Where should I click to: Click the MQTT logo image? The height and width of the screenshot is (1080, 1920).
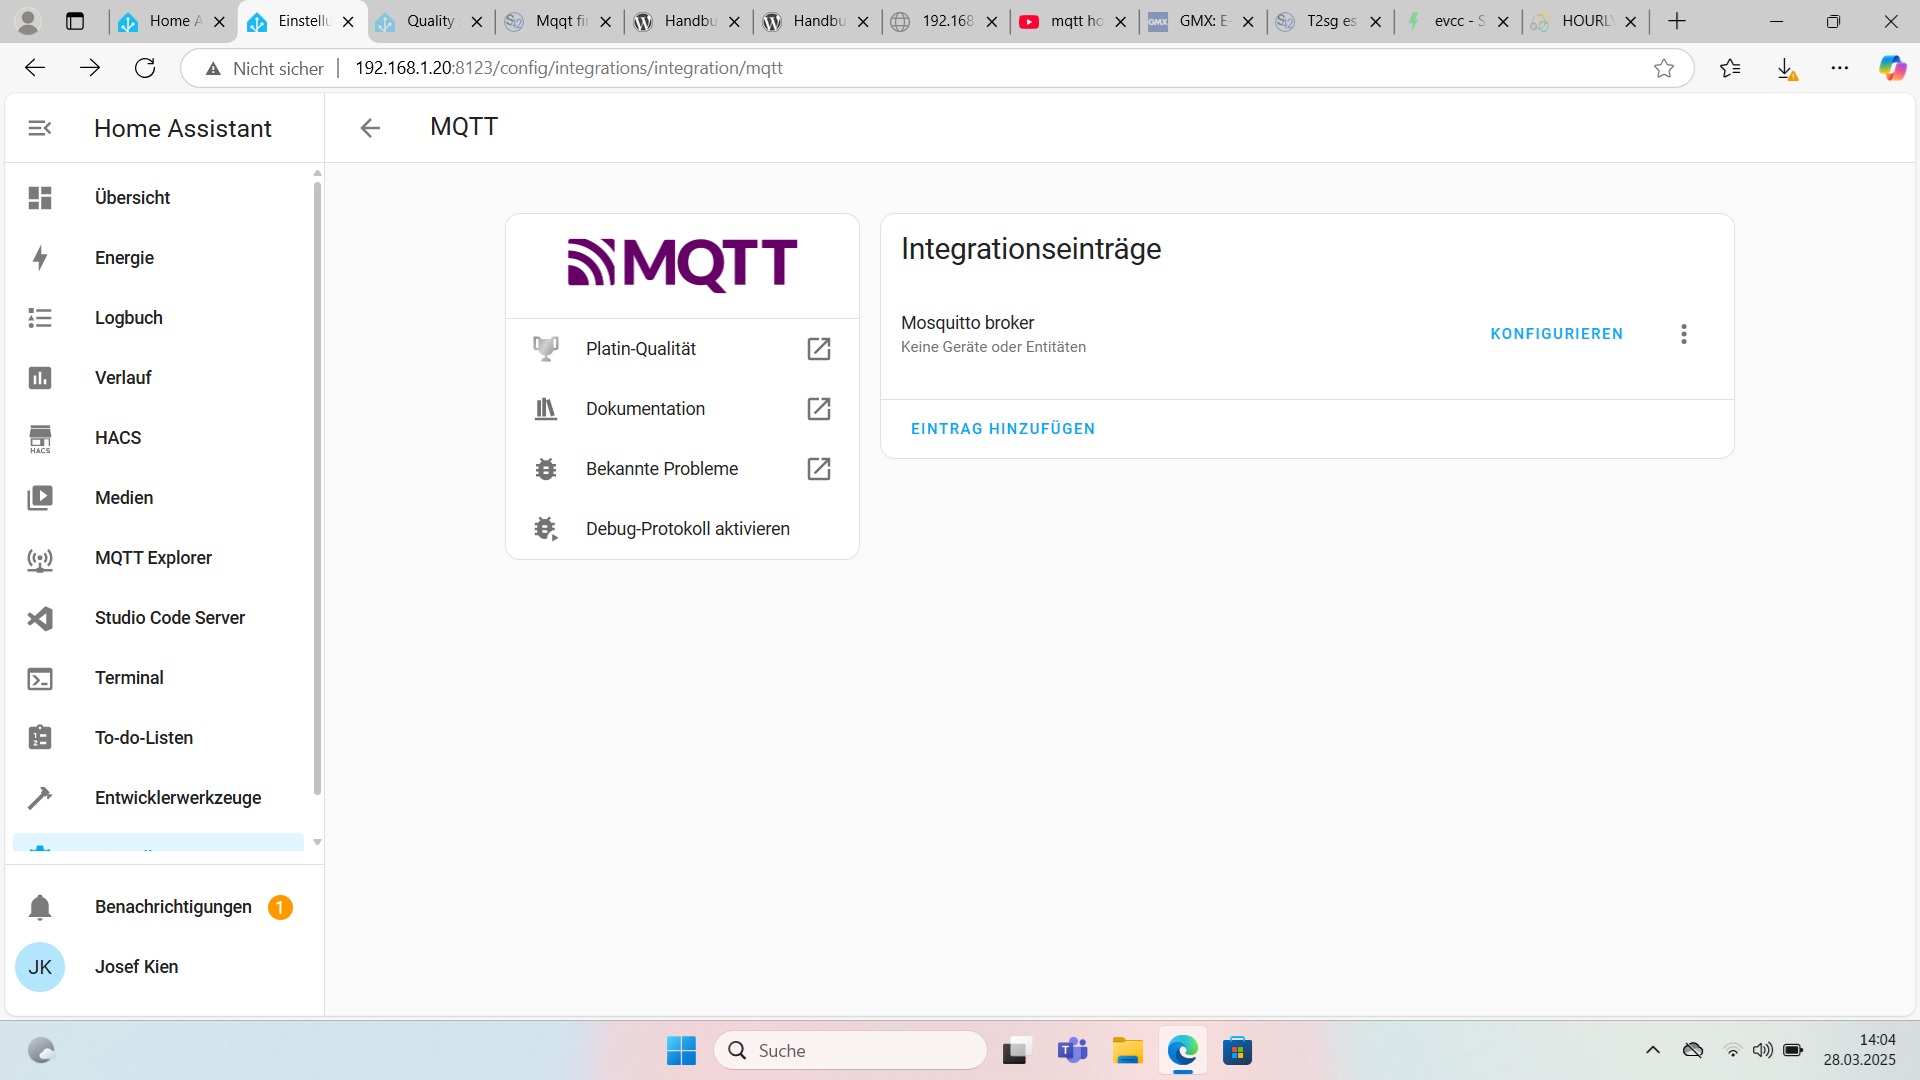click(x=682, y=265)
